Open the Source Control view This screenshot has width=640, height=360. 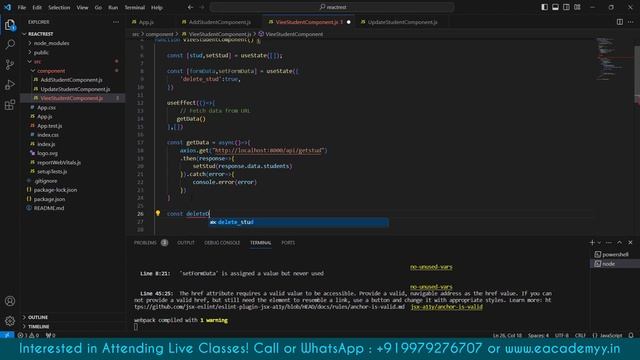[10, 64]
